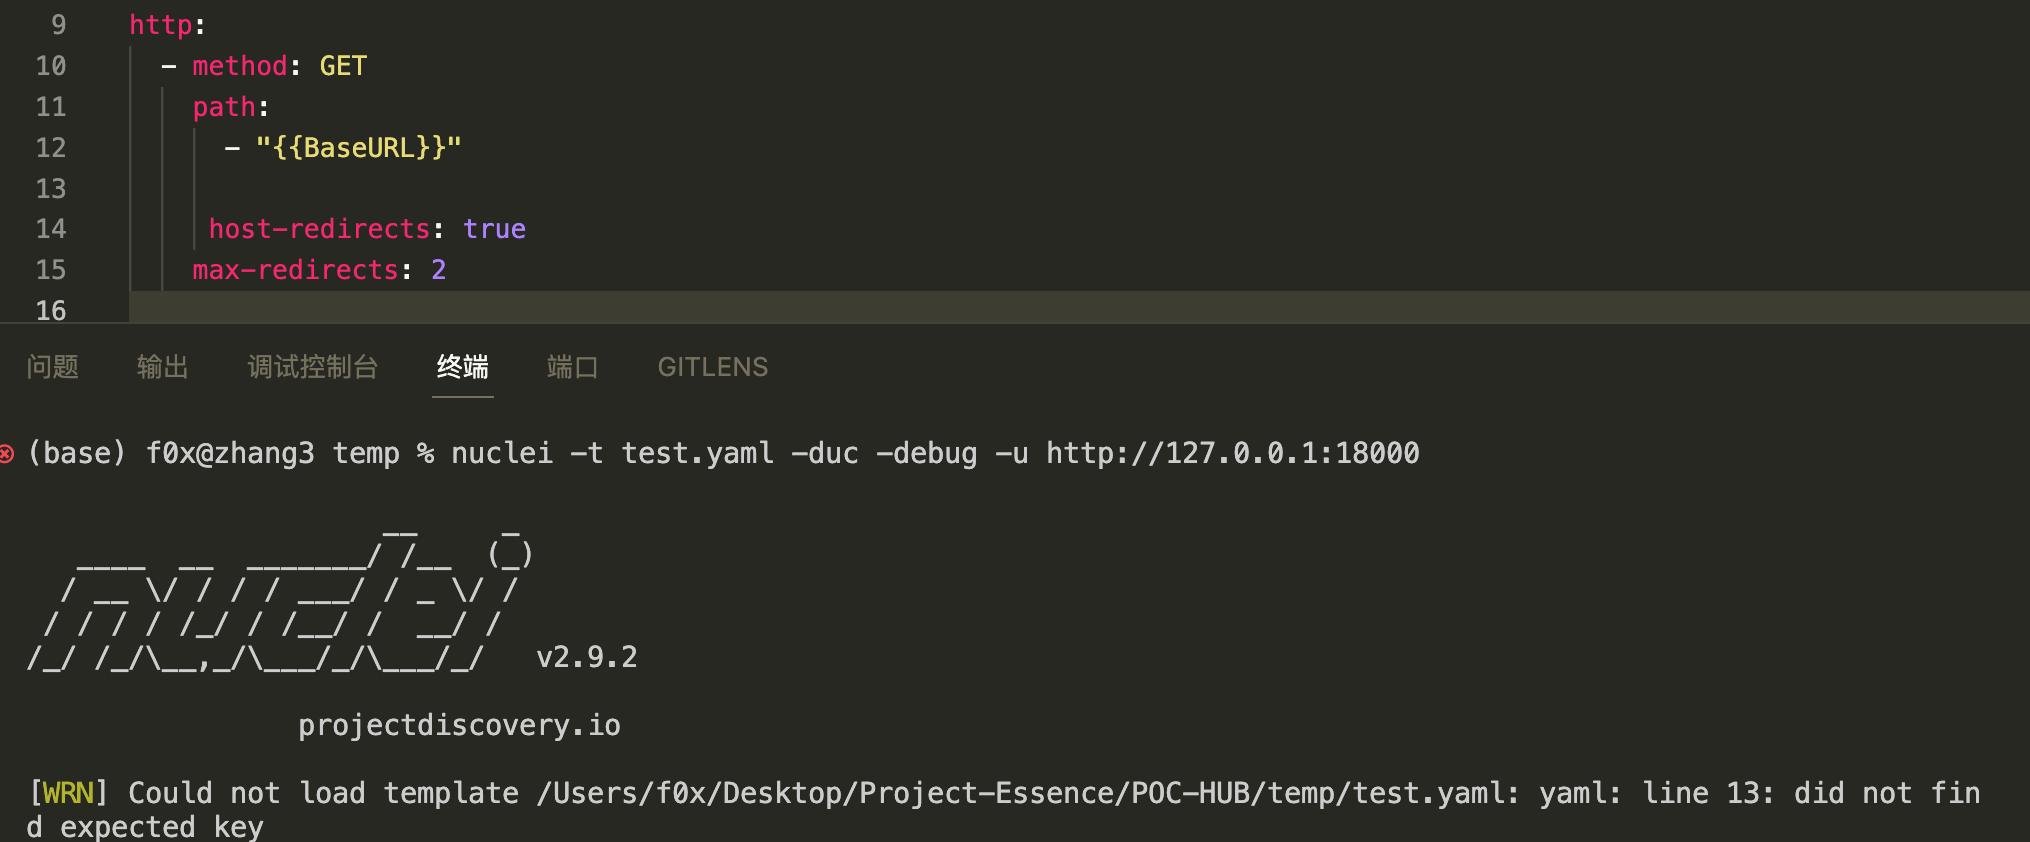Screen dimensions: 2030x842
Task: Click line number 16 in the gutter
Action: click(51, 310)
